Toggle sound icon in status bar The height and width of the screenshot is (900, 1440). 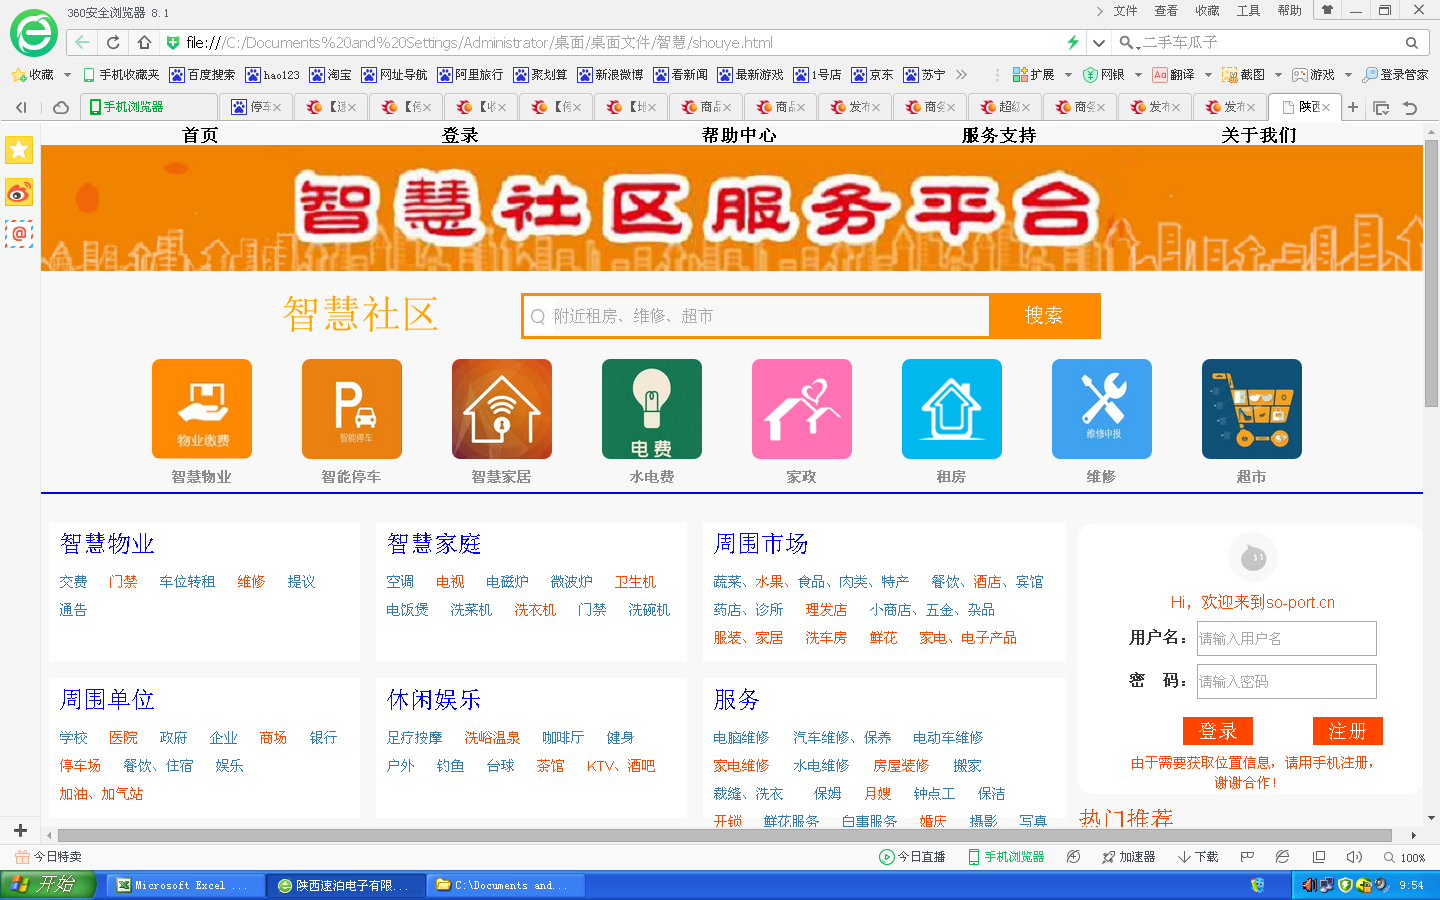pyautogui.click(x=1354, y=857)
